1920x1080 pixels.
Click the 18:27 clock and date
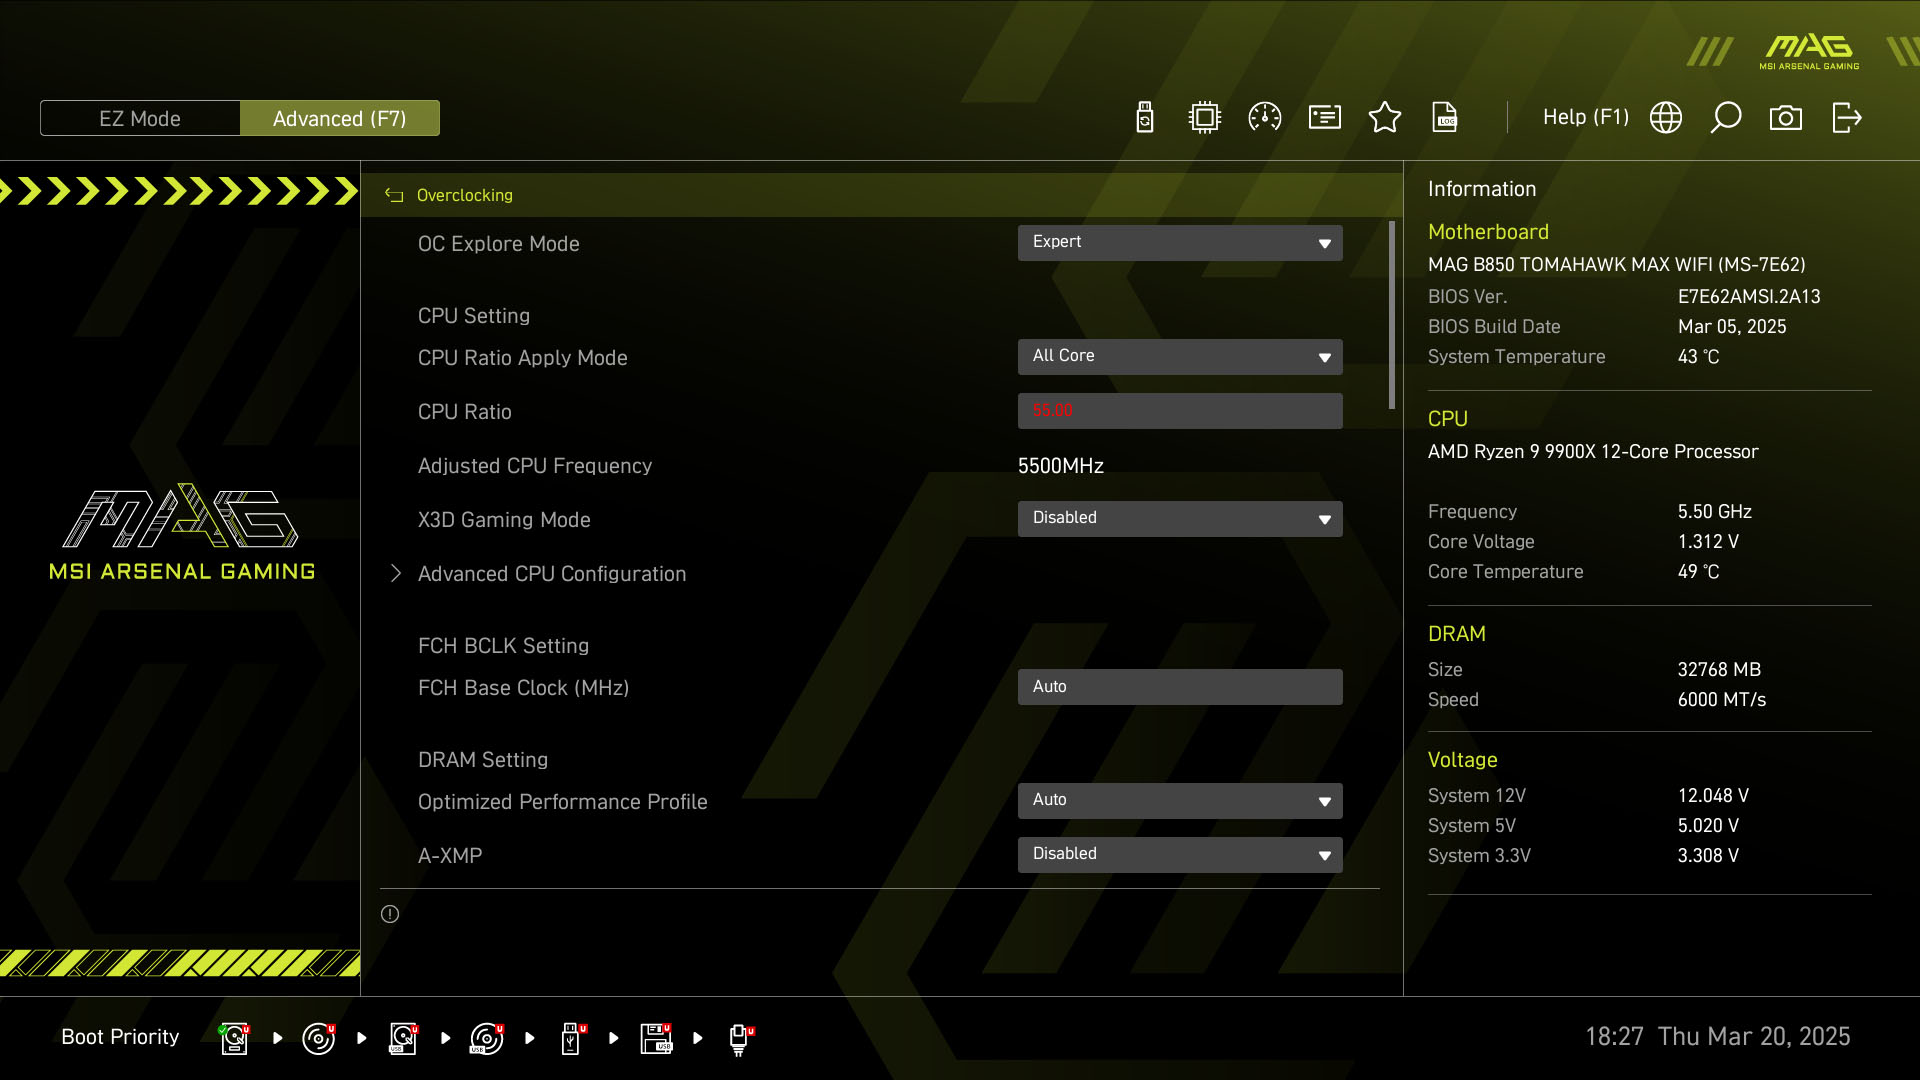[x=1717, y=1037]
